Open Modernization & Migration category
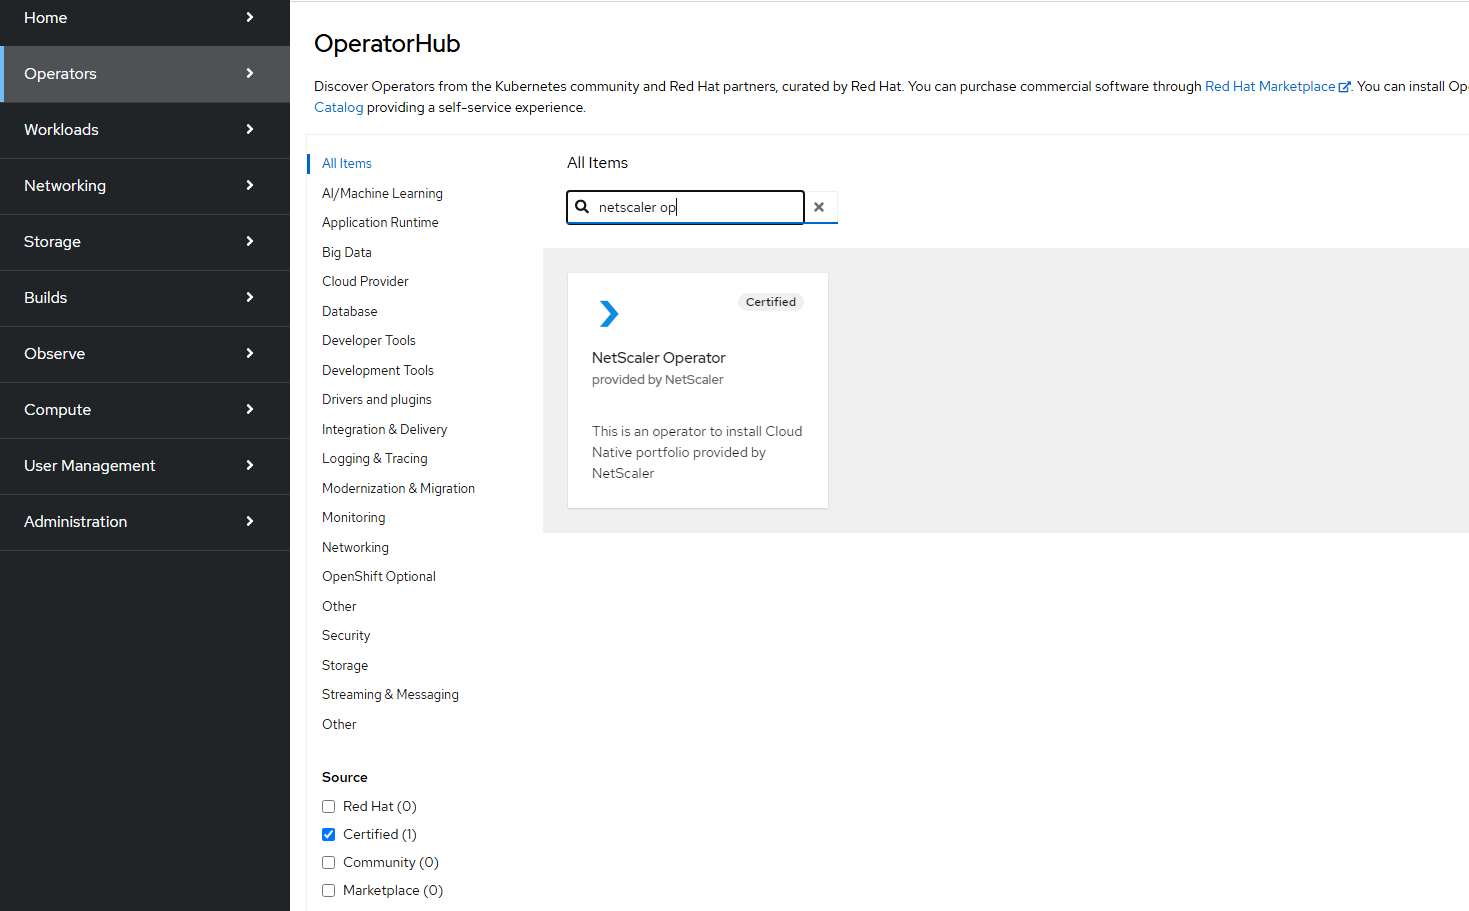Image resolution: width=1469 pixels, height=911 pixels. [398, 488]
